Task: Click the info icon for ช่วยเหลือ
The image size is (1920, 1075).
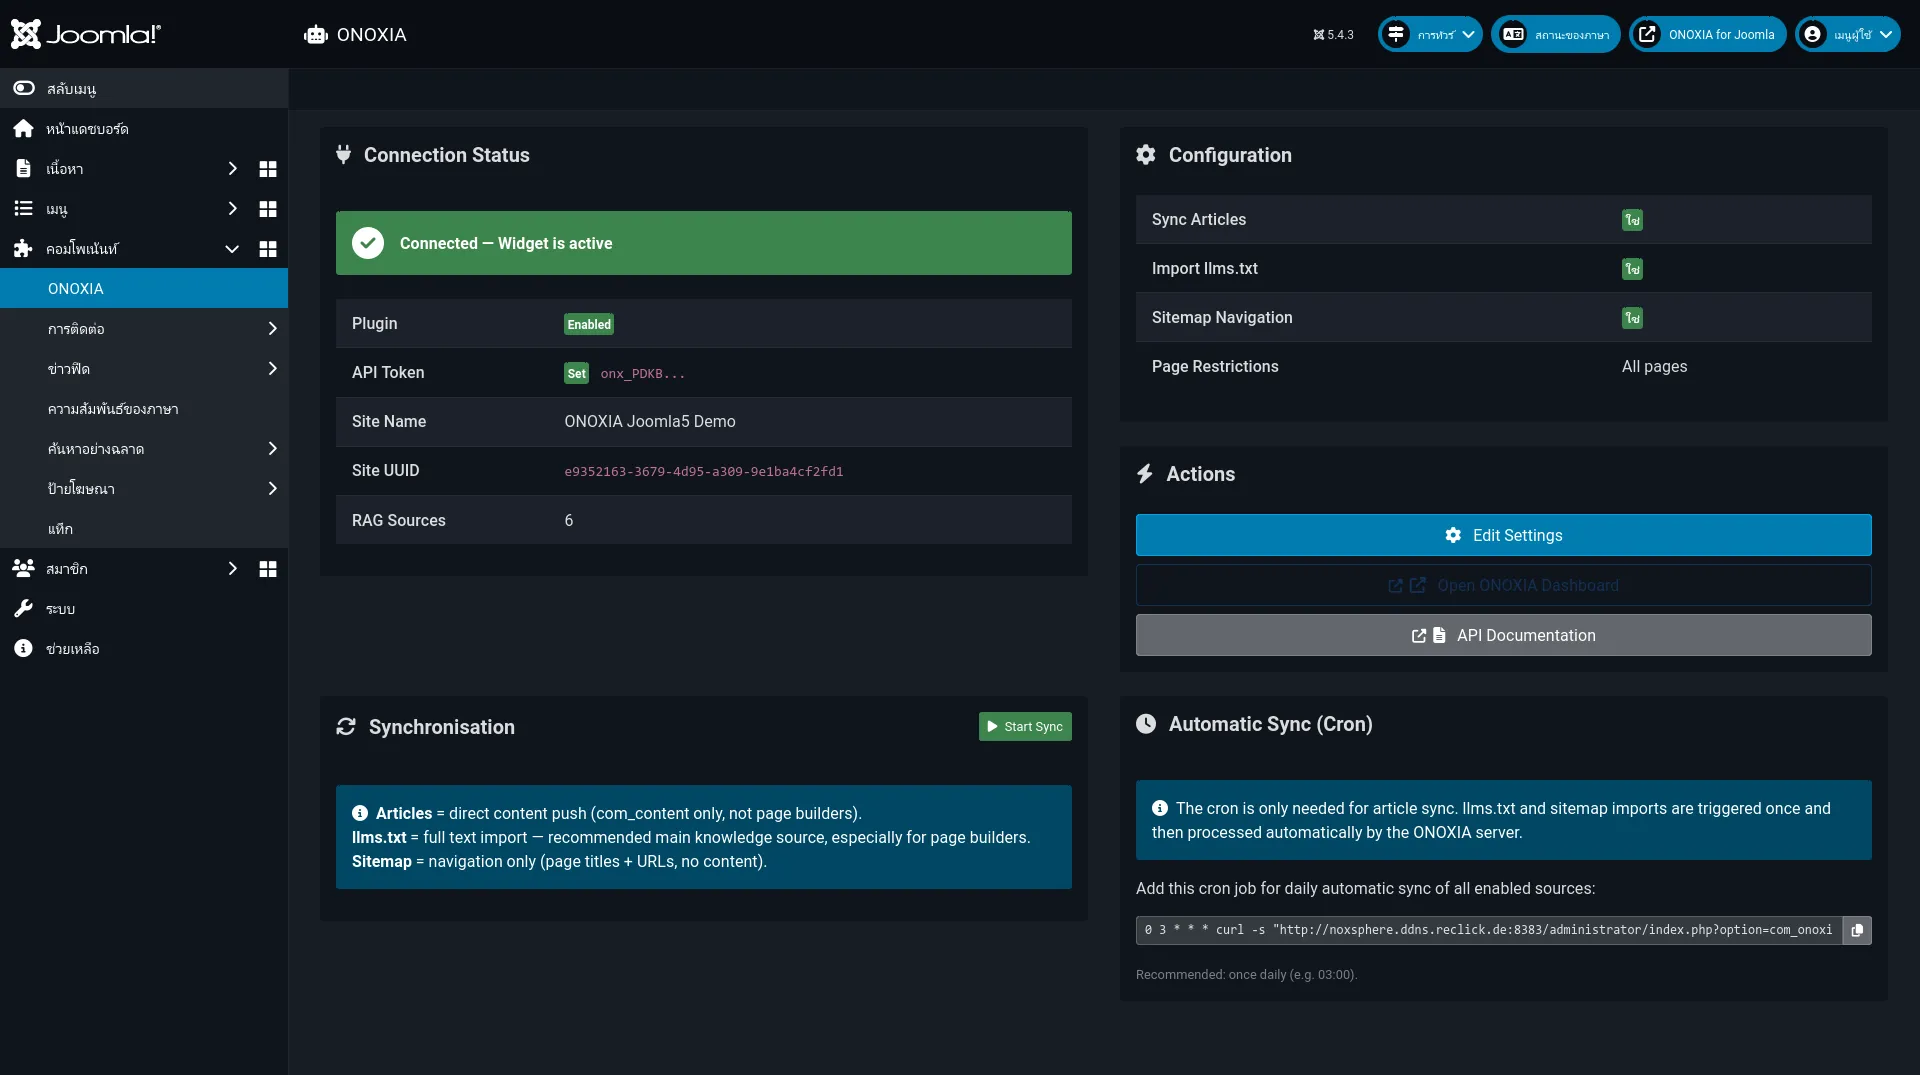Action: pyautogui.click(x=23, y=648)
